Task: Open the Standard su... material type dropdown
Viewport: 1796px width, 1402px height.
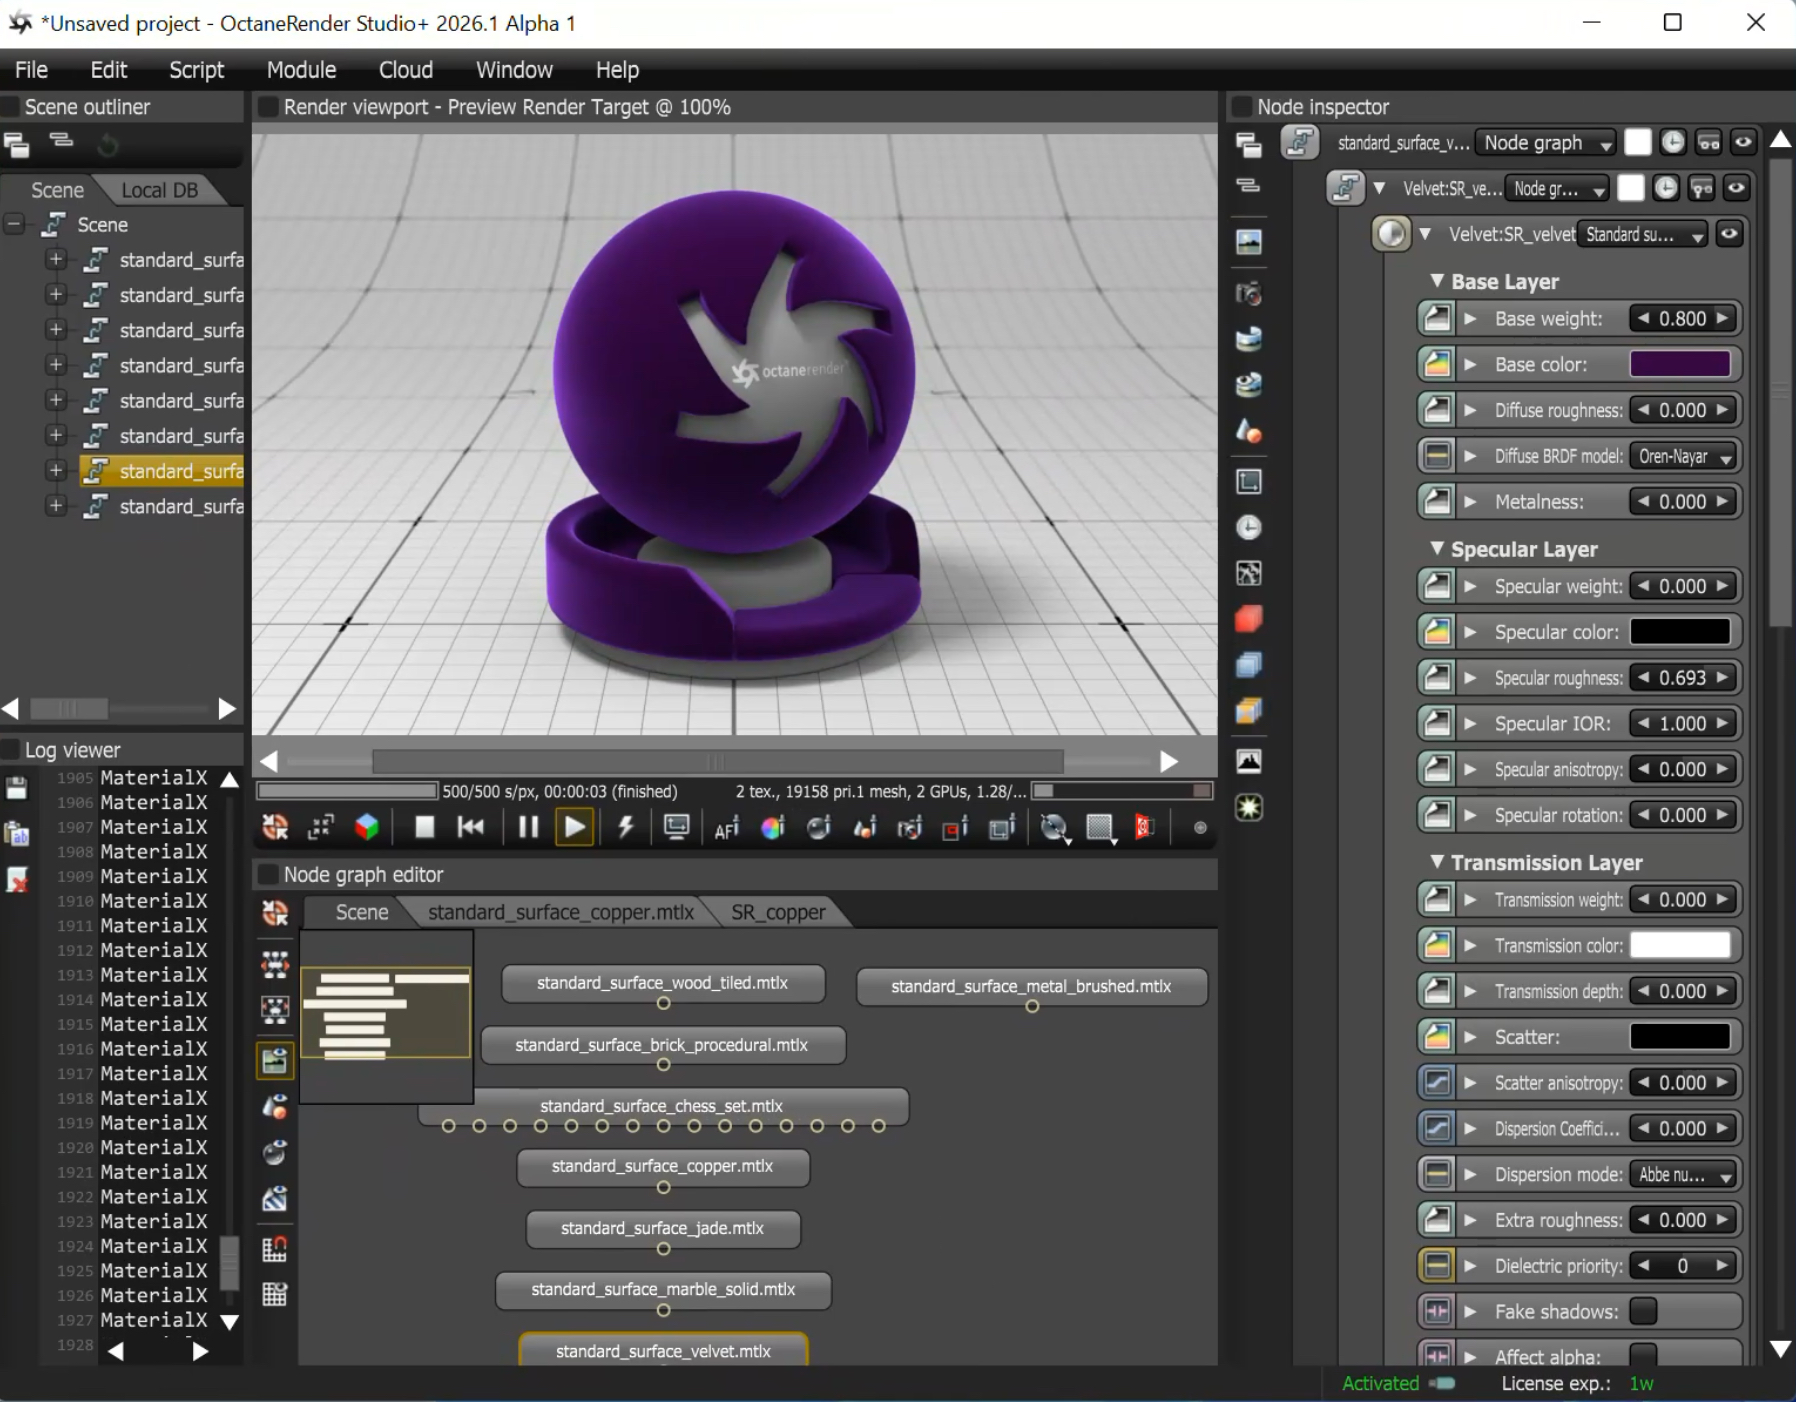Action: pyautogui.click(x=1643, y=234)
